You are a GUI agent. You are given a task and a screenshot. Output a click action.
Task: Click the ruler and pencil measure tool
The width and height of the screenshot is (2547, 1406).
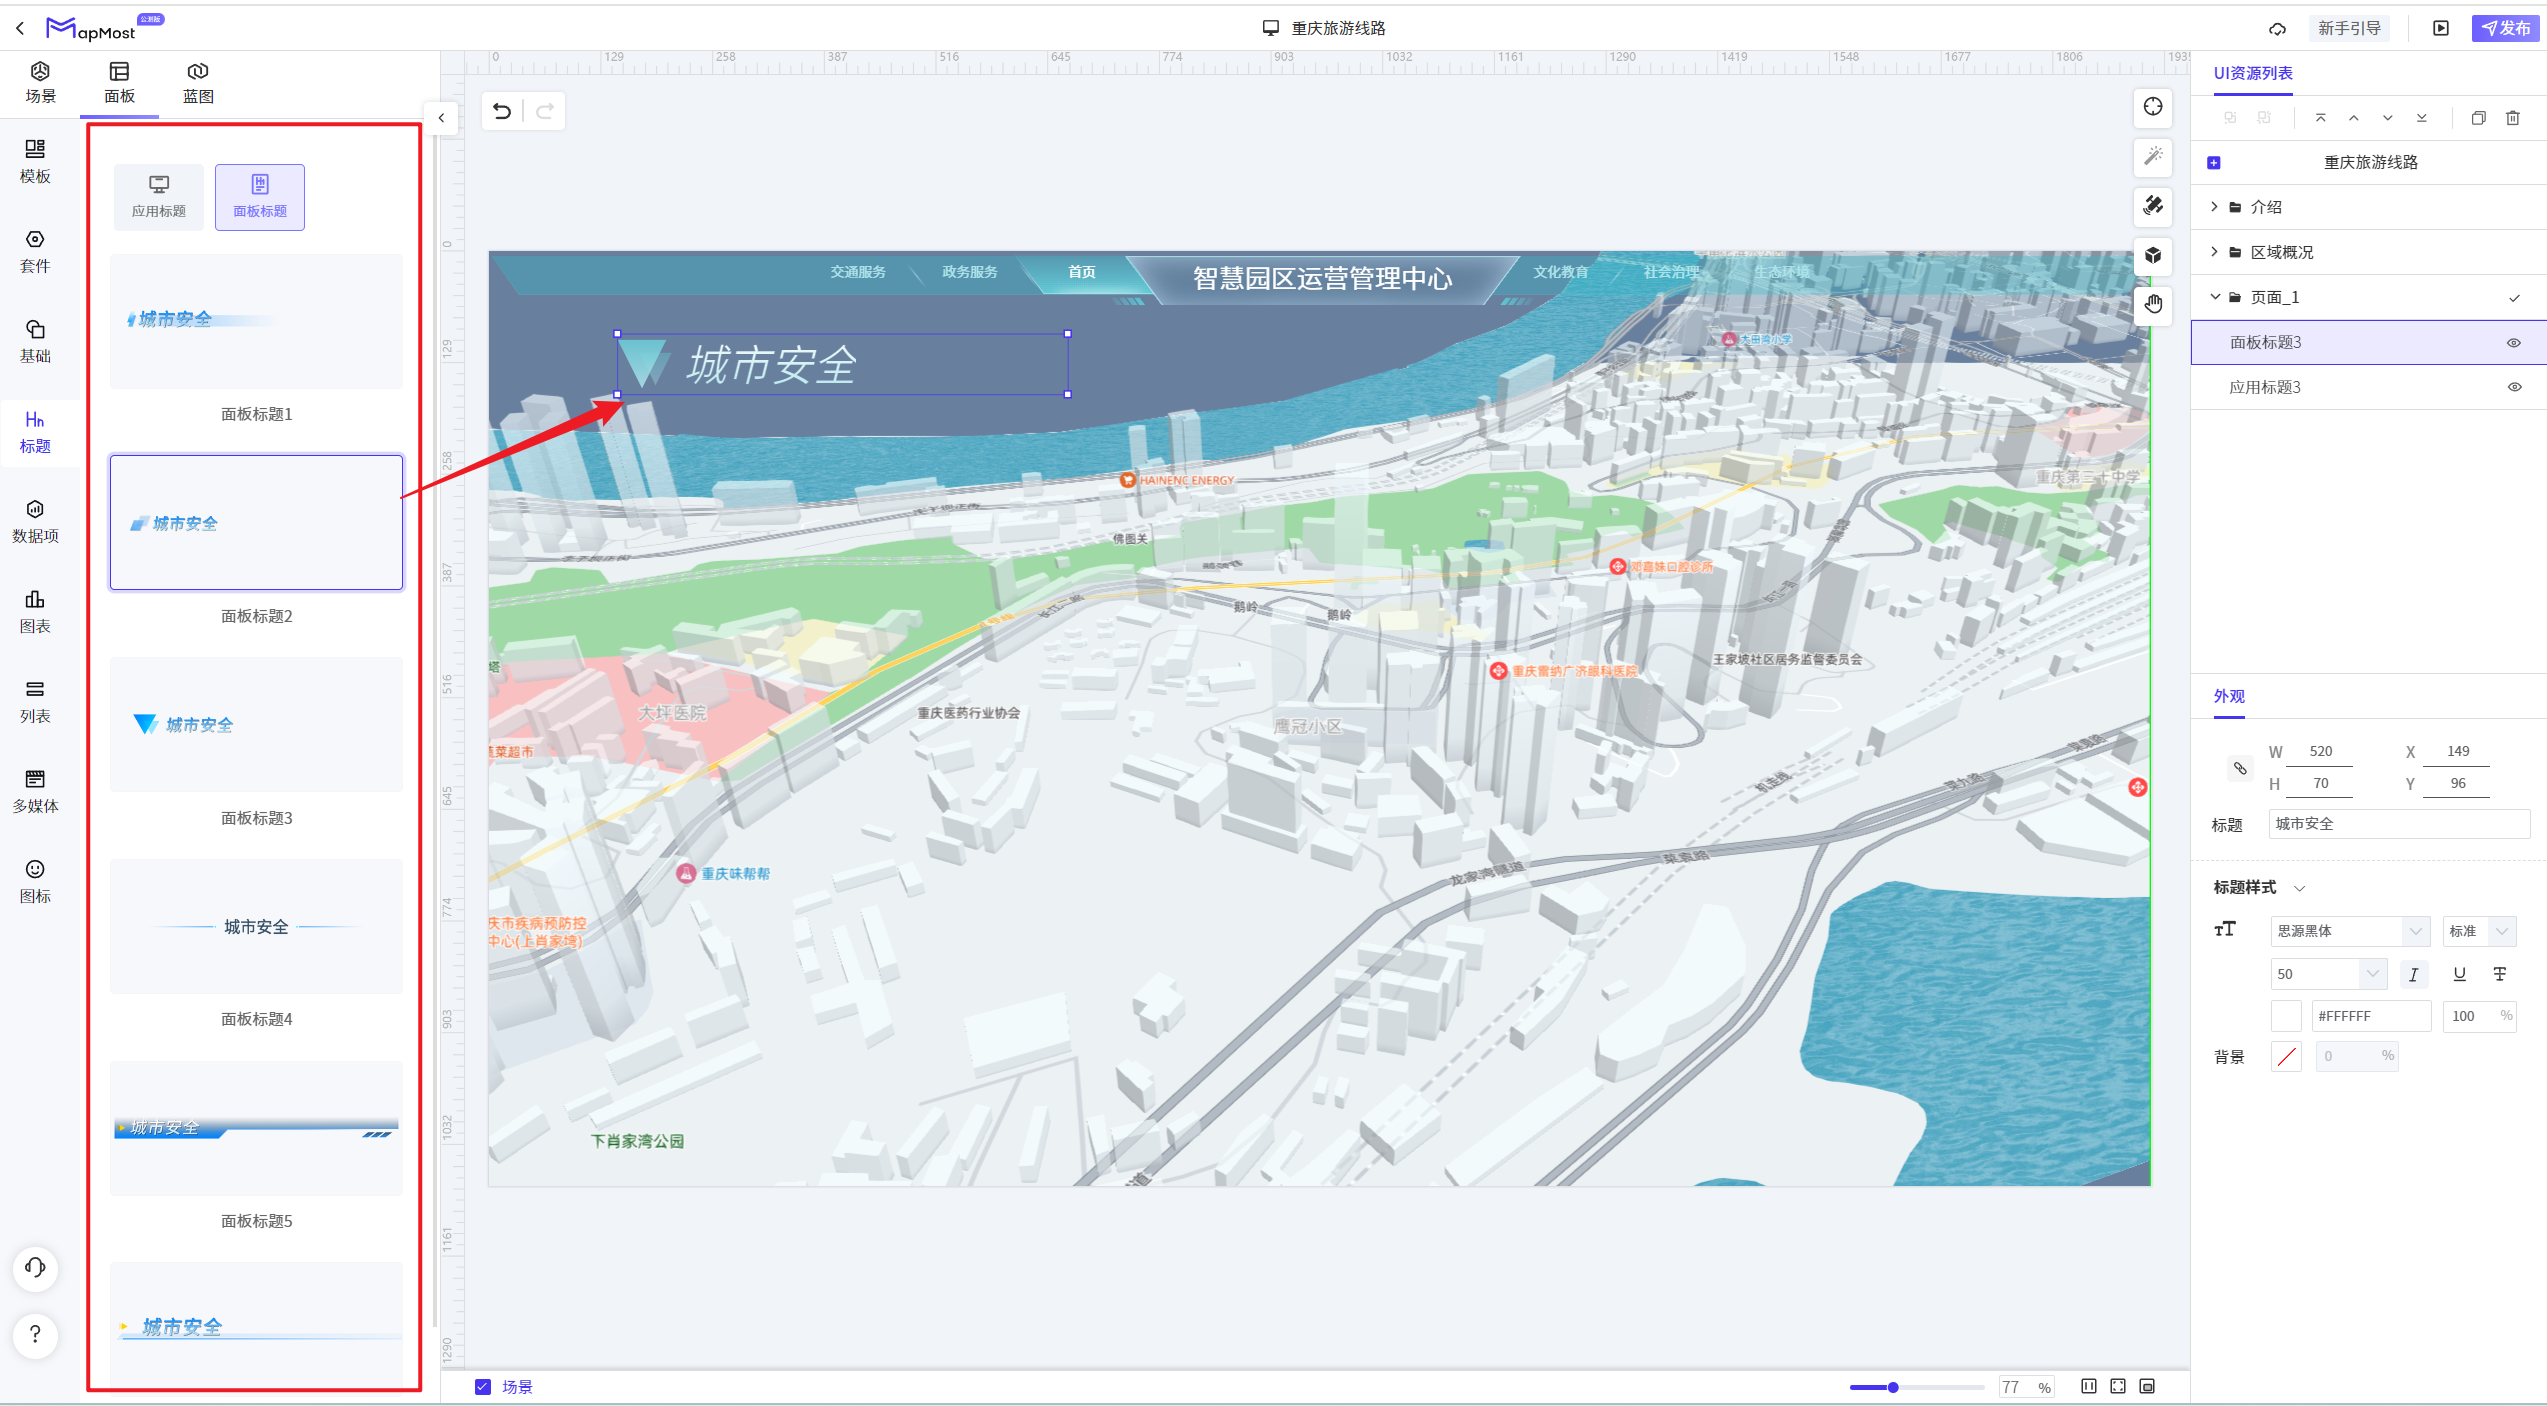[x=2153, y=206]
